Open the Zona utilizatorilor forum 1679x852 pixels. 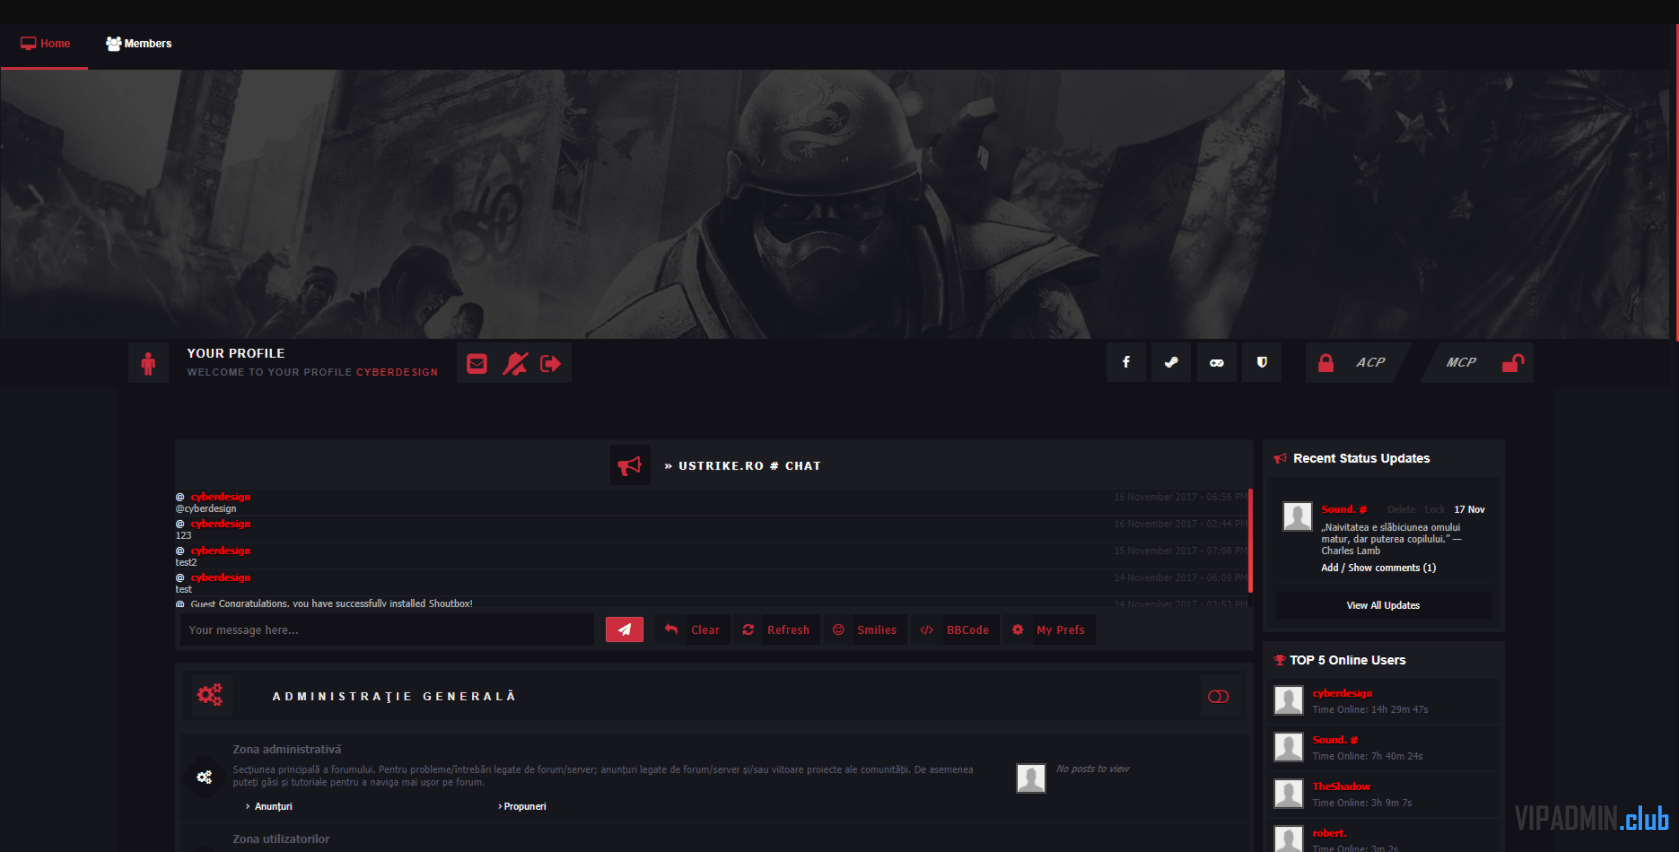pyautogui.click(x=281, y=839)
